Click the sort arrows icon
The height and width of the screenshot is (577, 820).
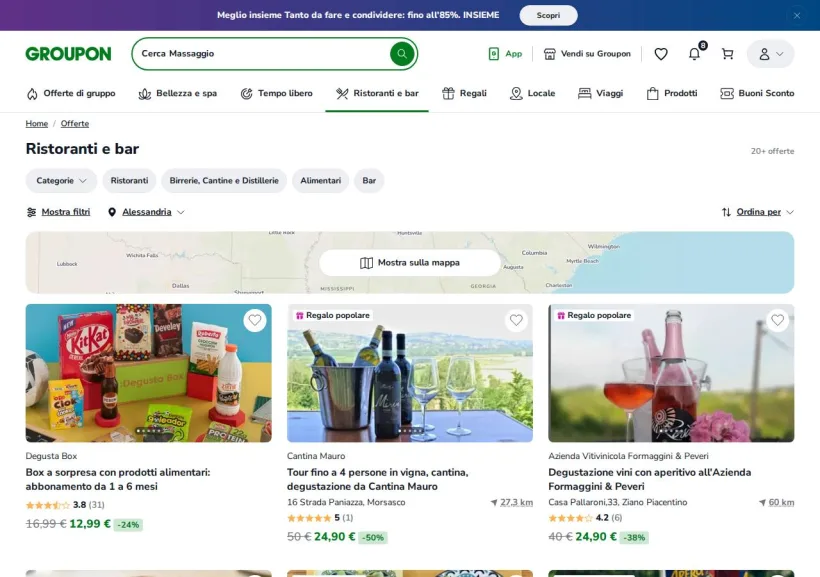726,212
